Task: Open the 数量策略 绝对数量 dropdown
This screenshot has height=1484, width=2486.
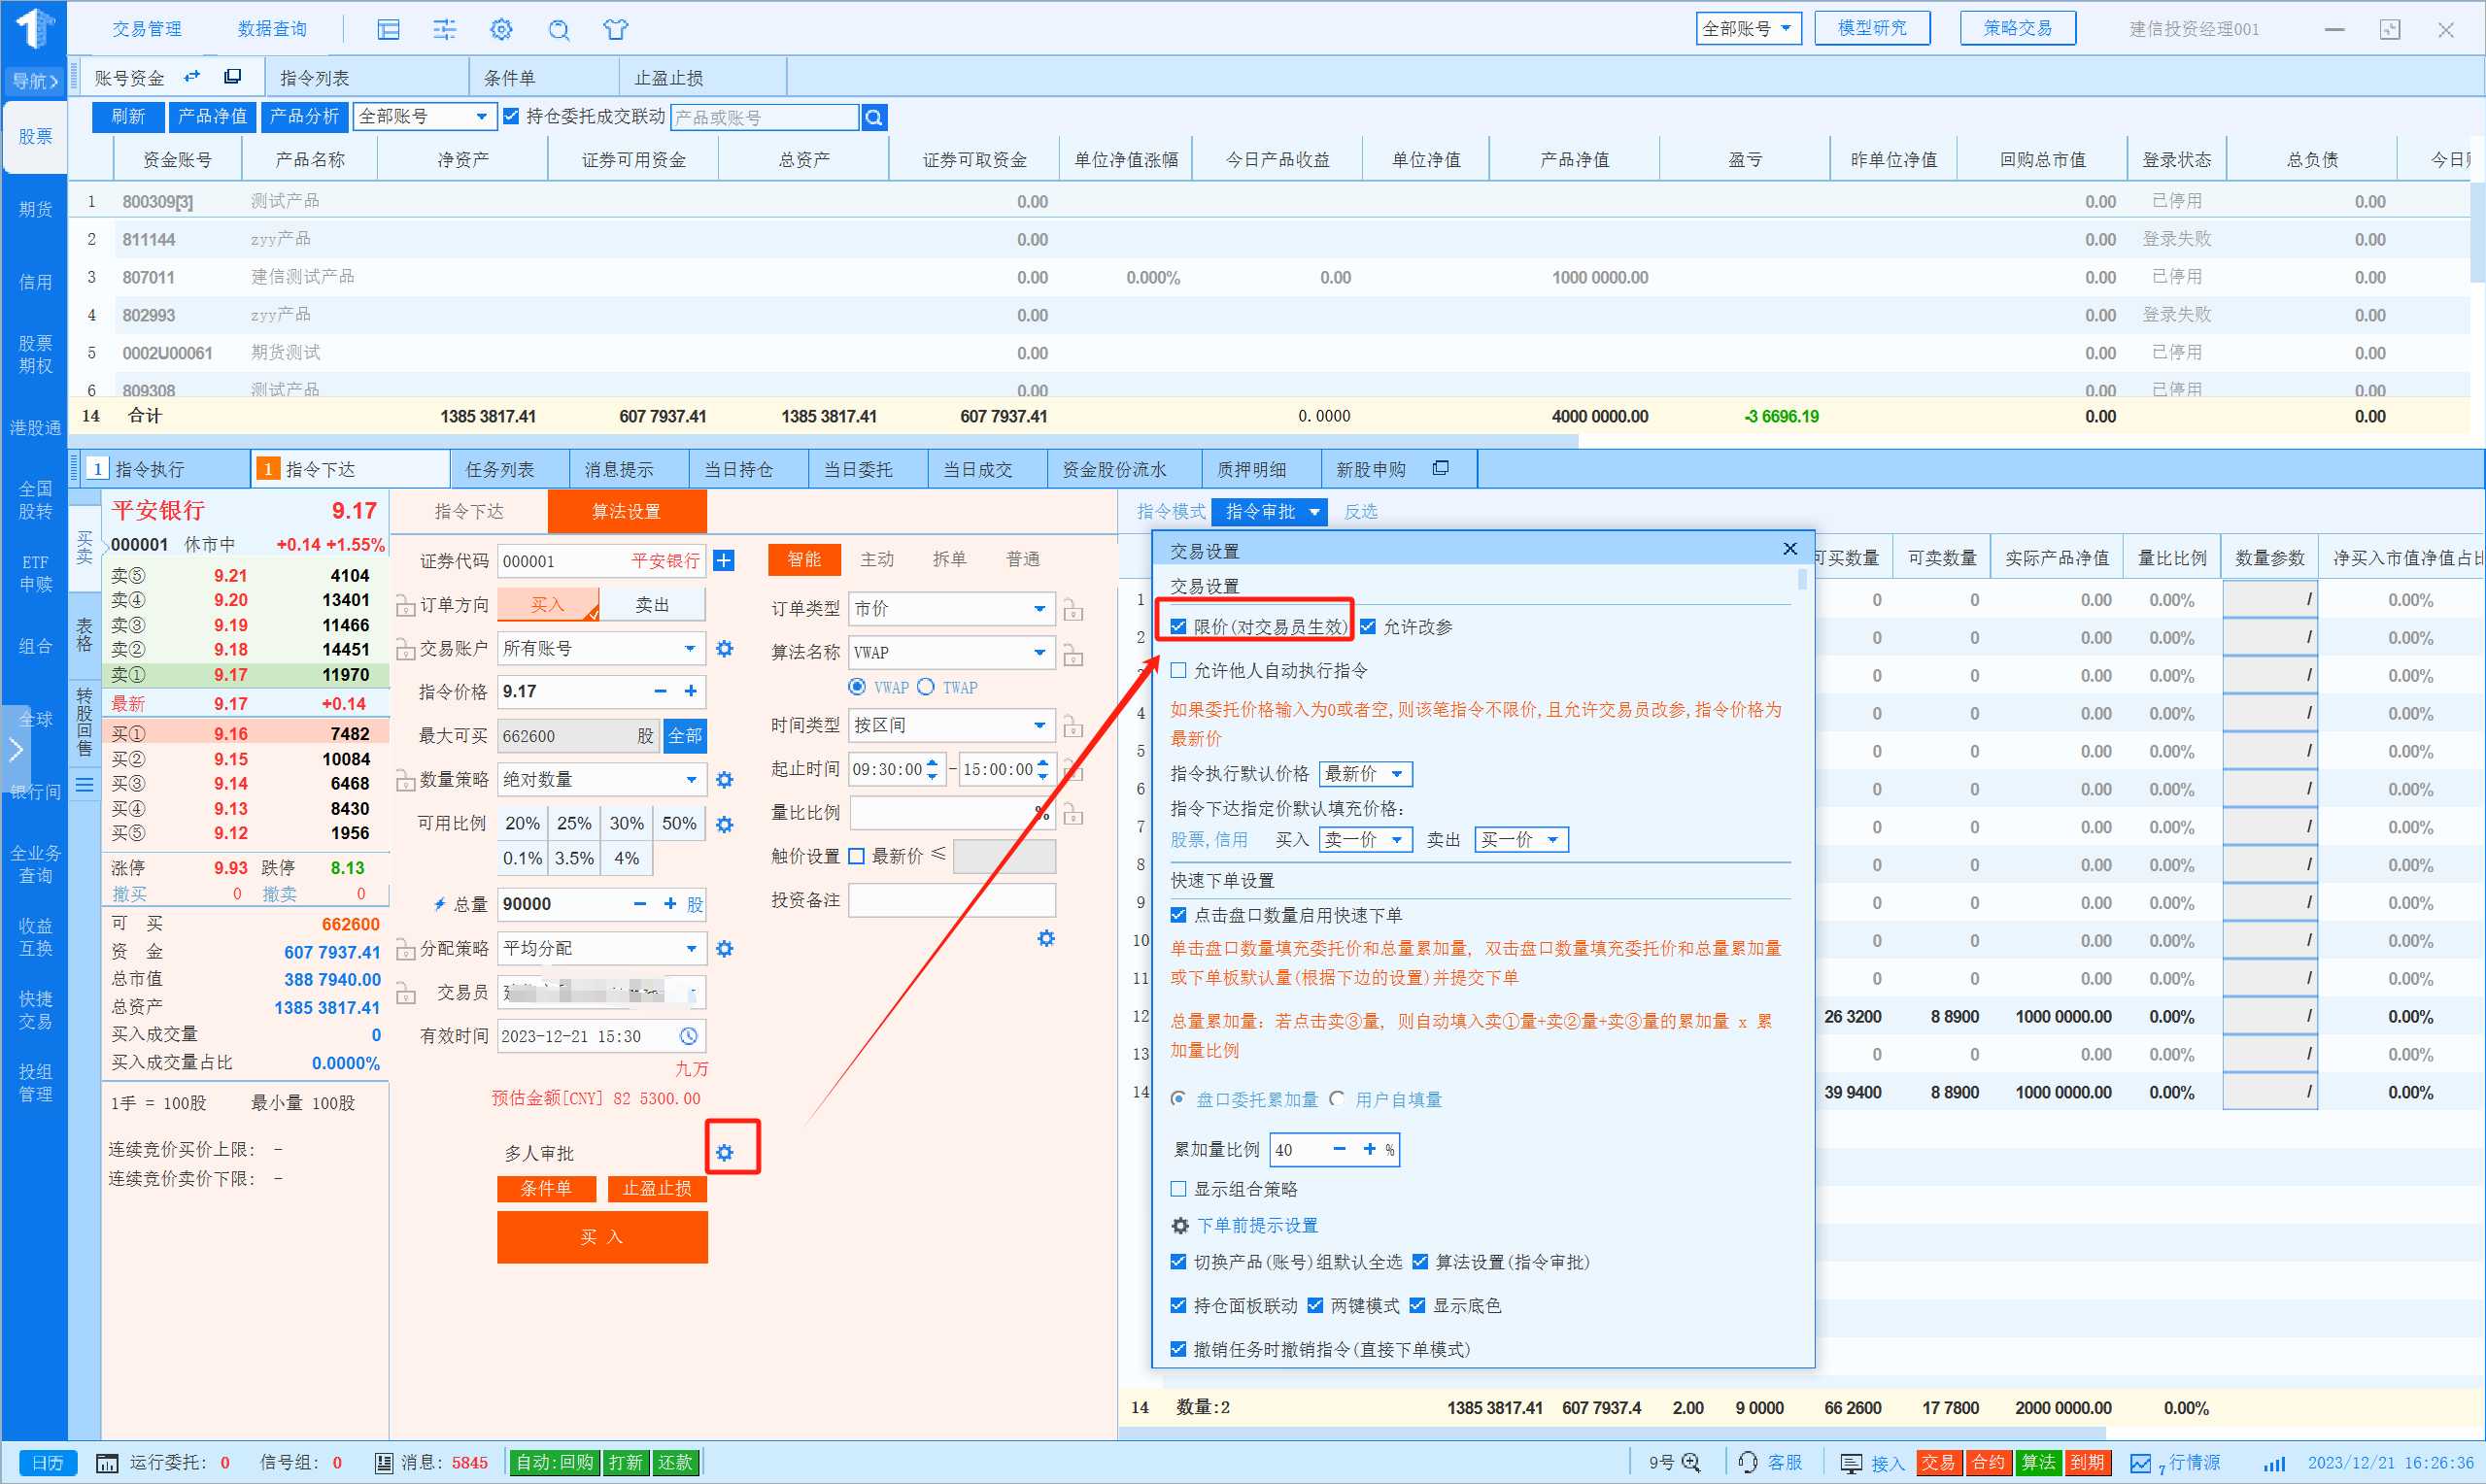Action: coord(601,780)
